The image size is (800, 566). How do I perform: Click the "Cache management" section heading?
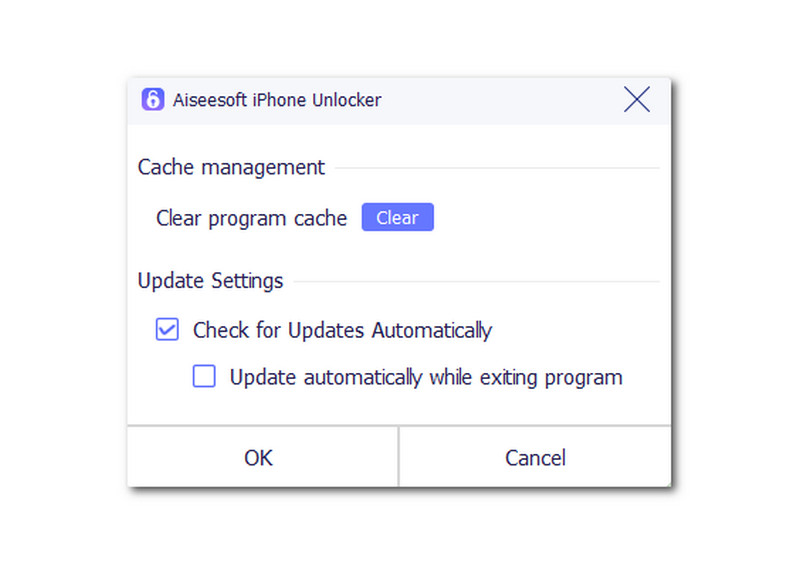(x=231, y=168)
